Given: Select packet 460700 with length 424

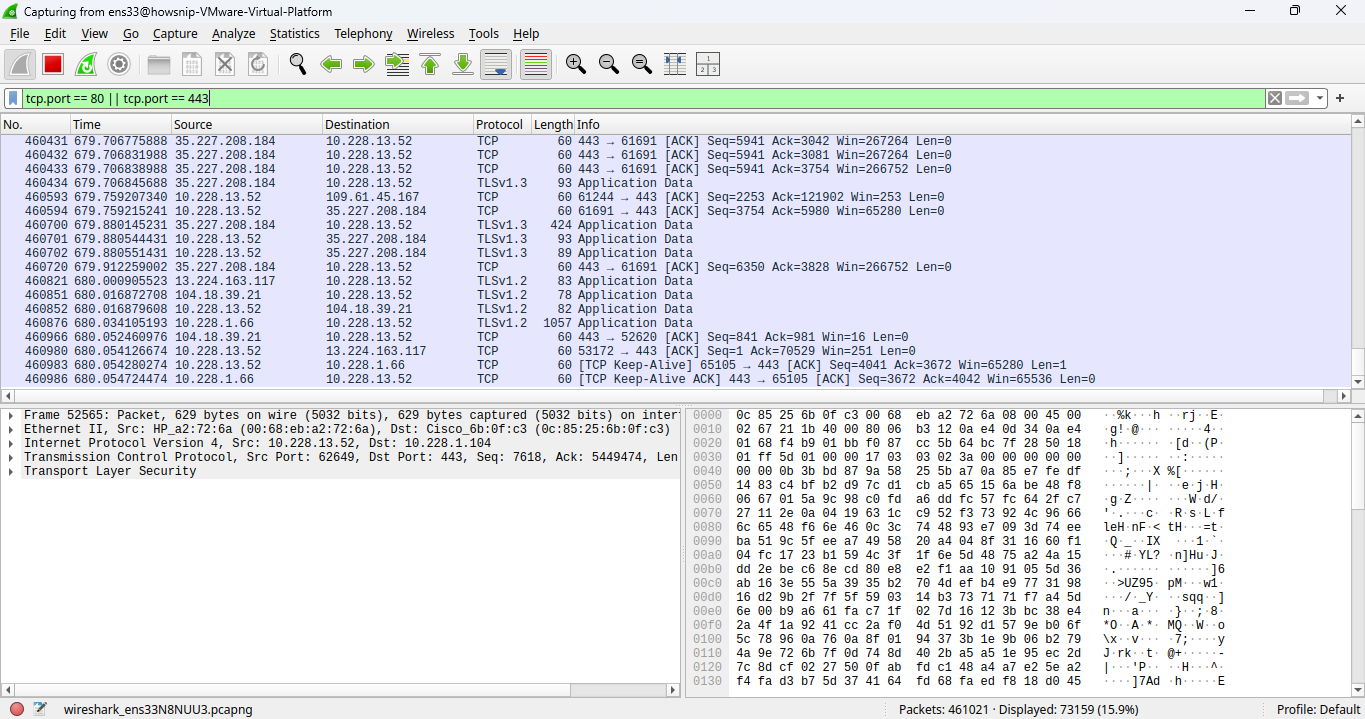Looking at the screenshot, I should click(x=675, y=225).
